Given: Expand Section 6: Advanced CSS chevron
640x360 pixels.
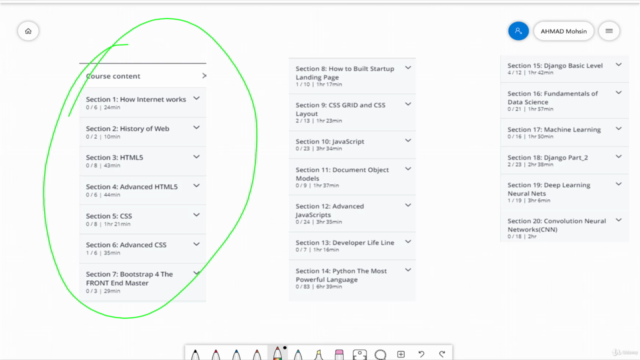Looking at the screenshot, I should (x=196, y=244).
